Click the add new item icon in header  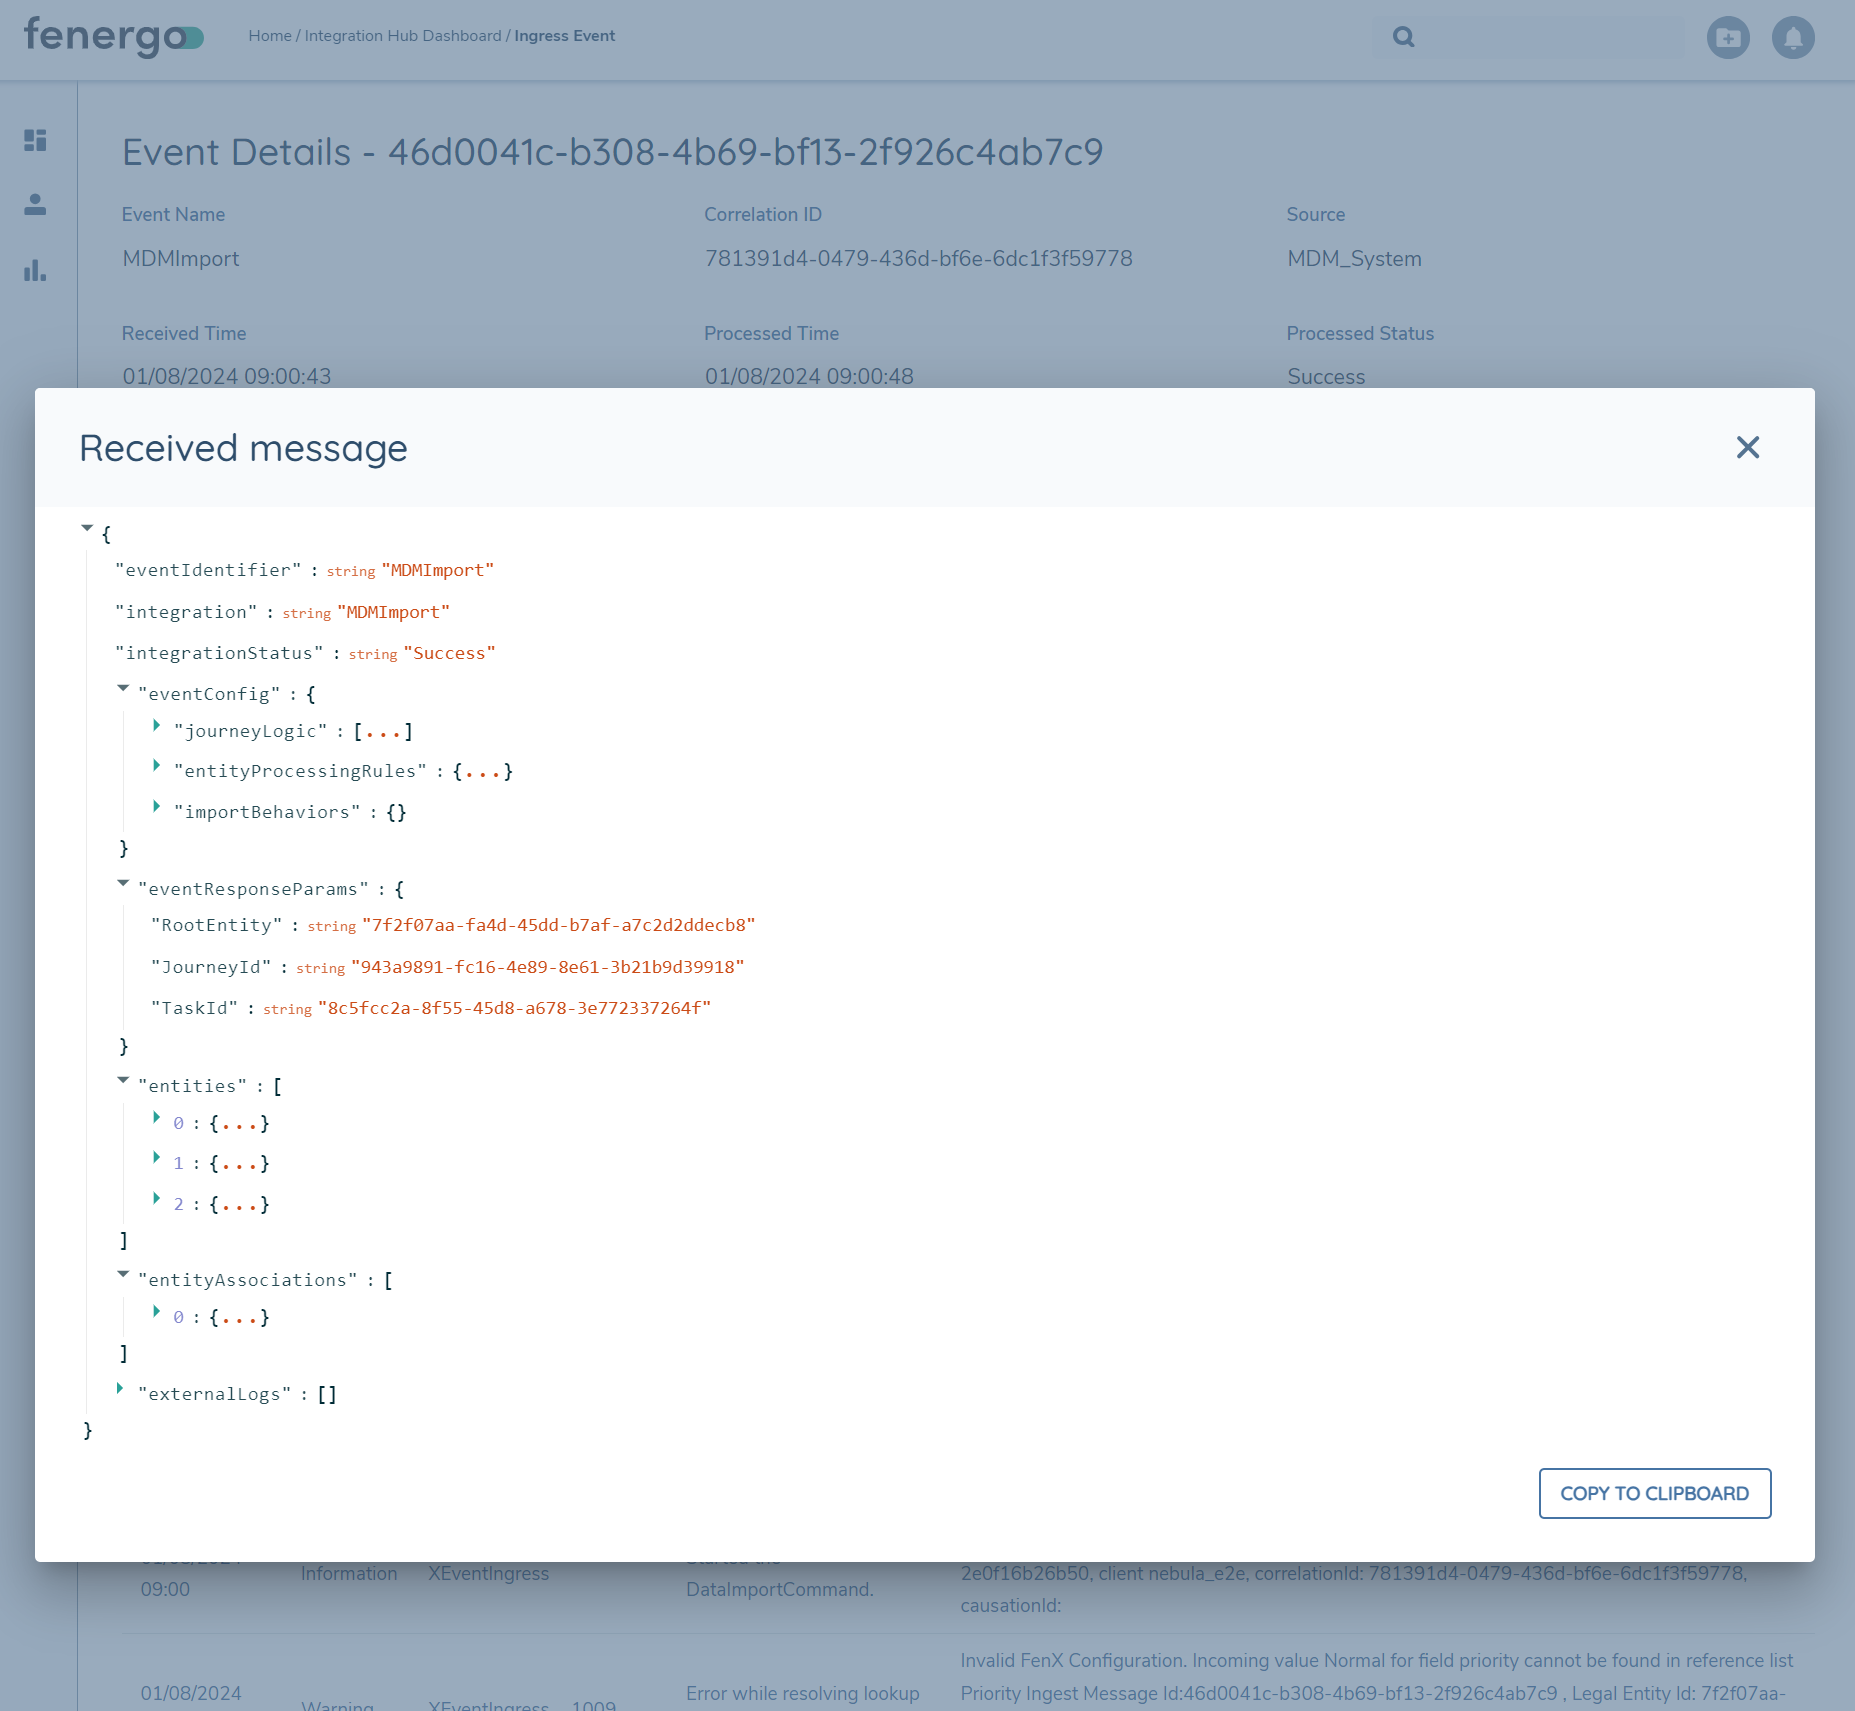[x=1727, y=38]
